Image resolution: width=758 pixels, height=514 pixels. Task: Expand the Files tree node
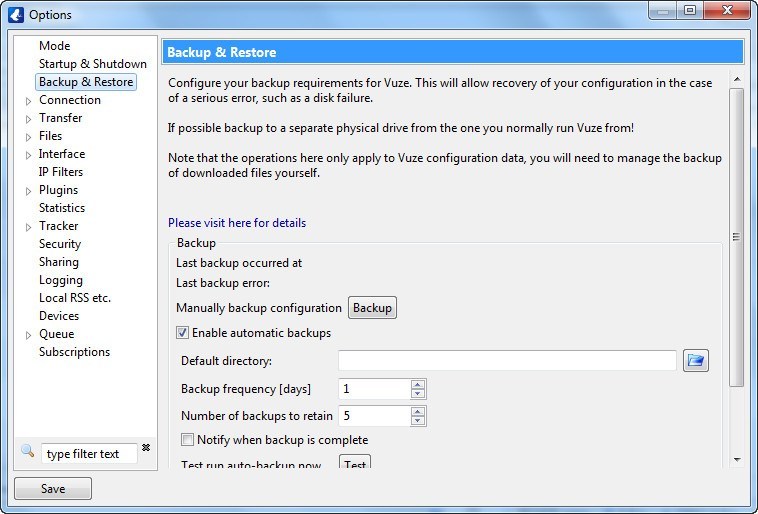29,137
